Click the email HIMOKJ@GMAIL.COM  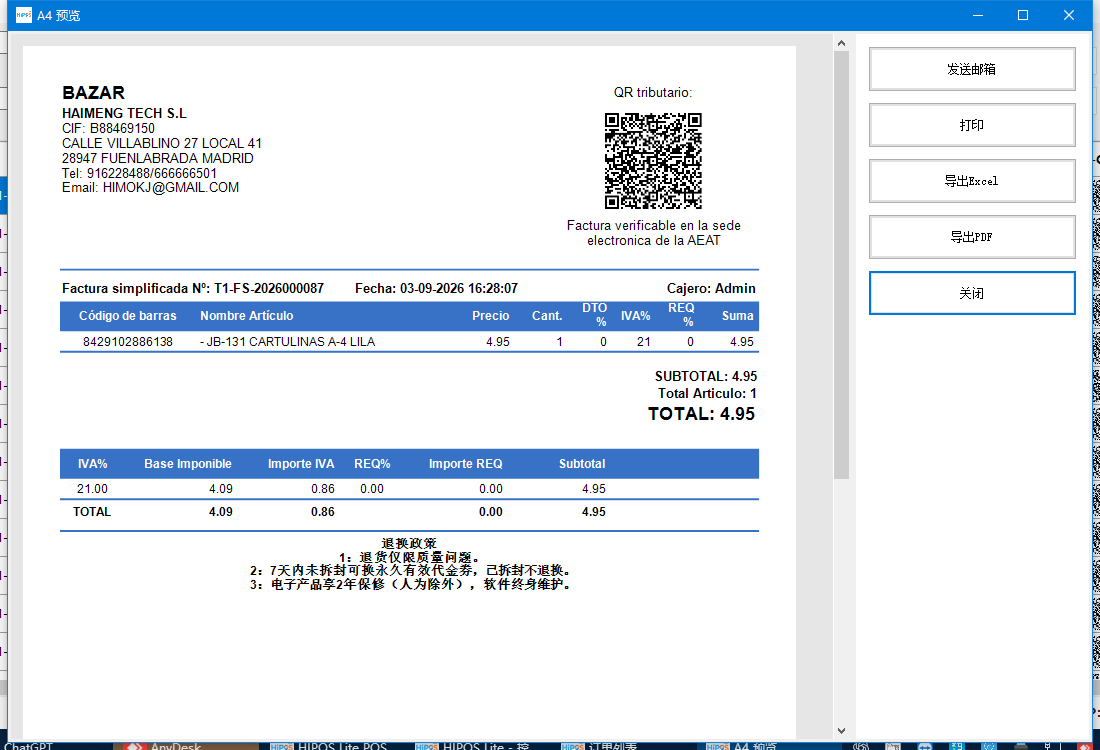(x=170, y=187)
